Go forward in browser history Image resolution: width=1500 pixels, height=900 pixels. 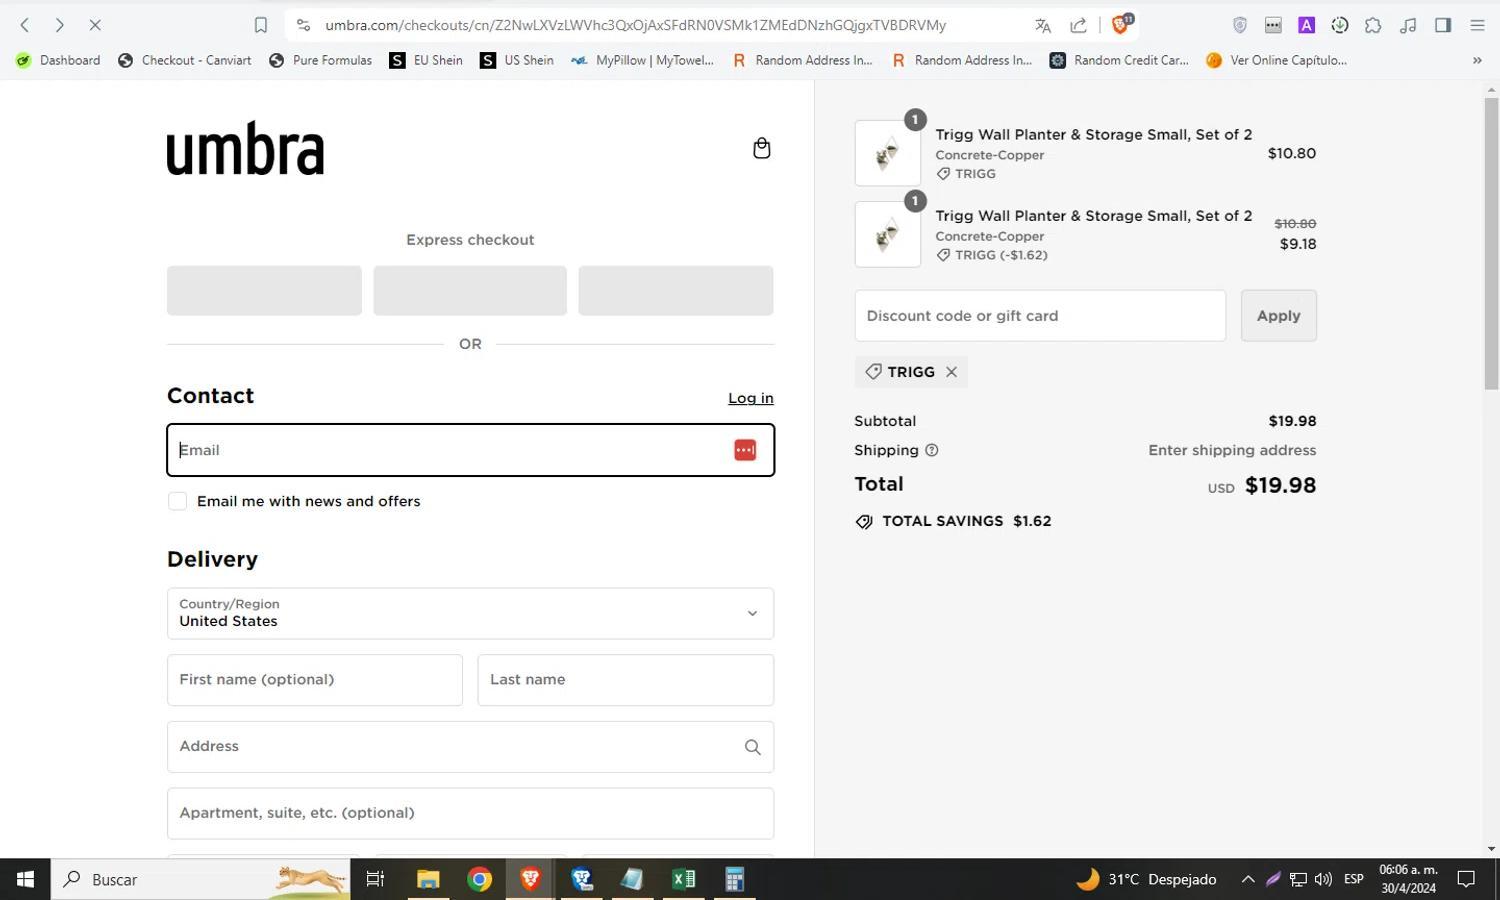coord(59,25)
